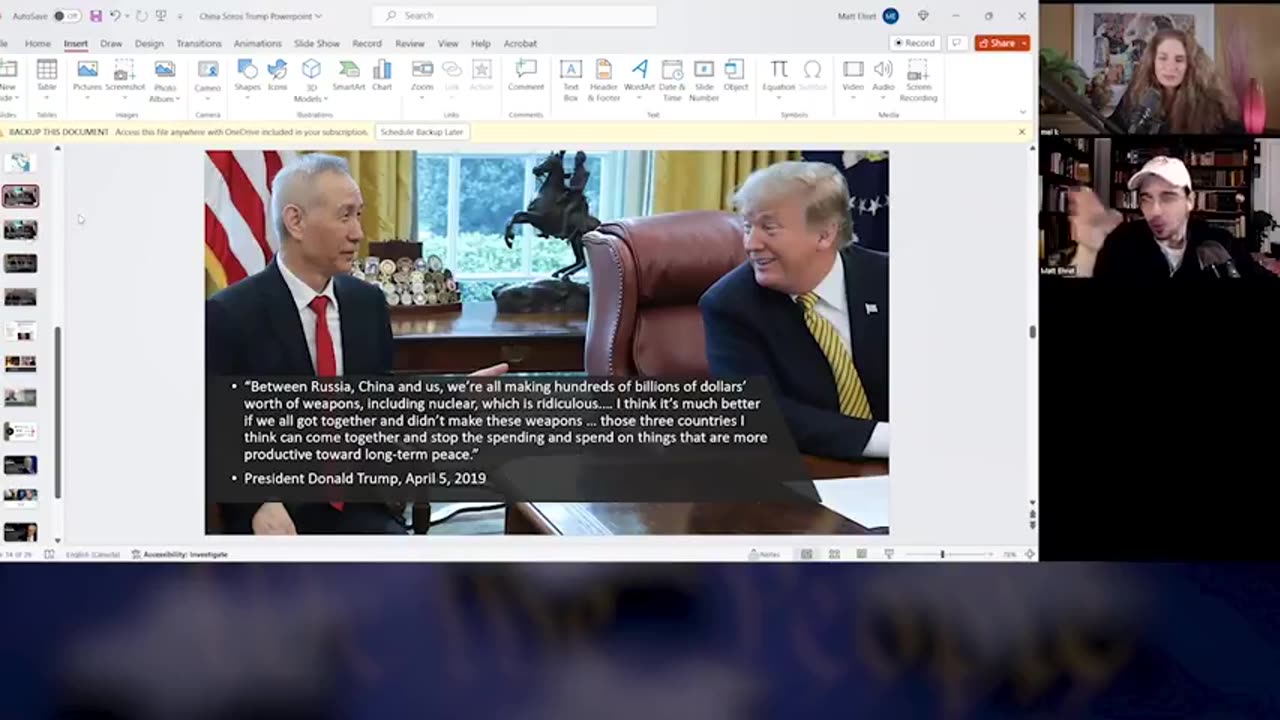Insert 3D Models
Screen dimensions: 1280x720
[311, 80]
